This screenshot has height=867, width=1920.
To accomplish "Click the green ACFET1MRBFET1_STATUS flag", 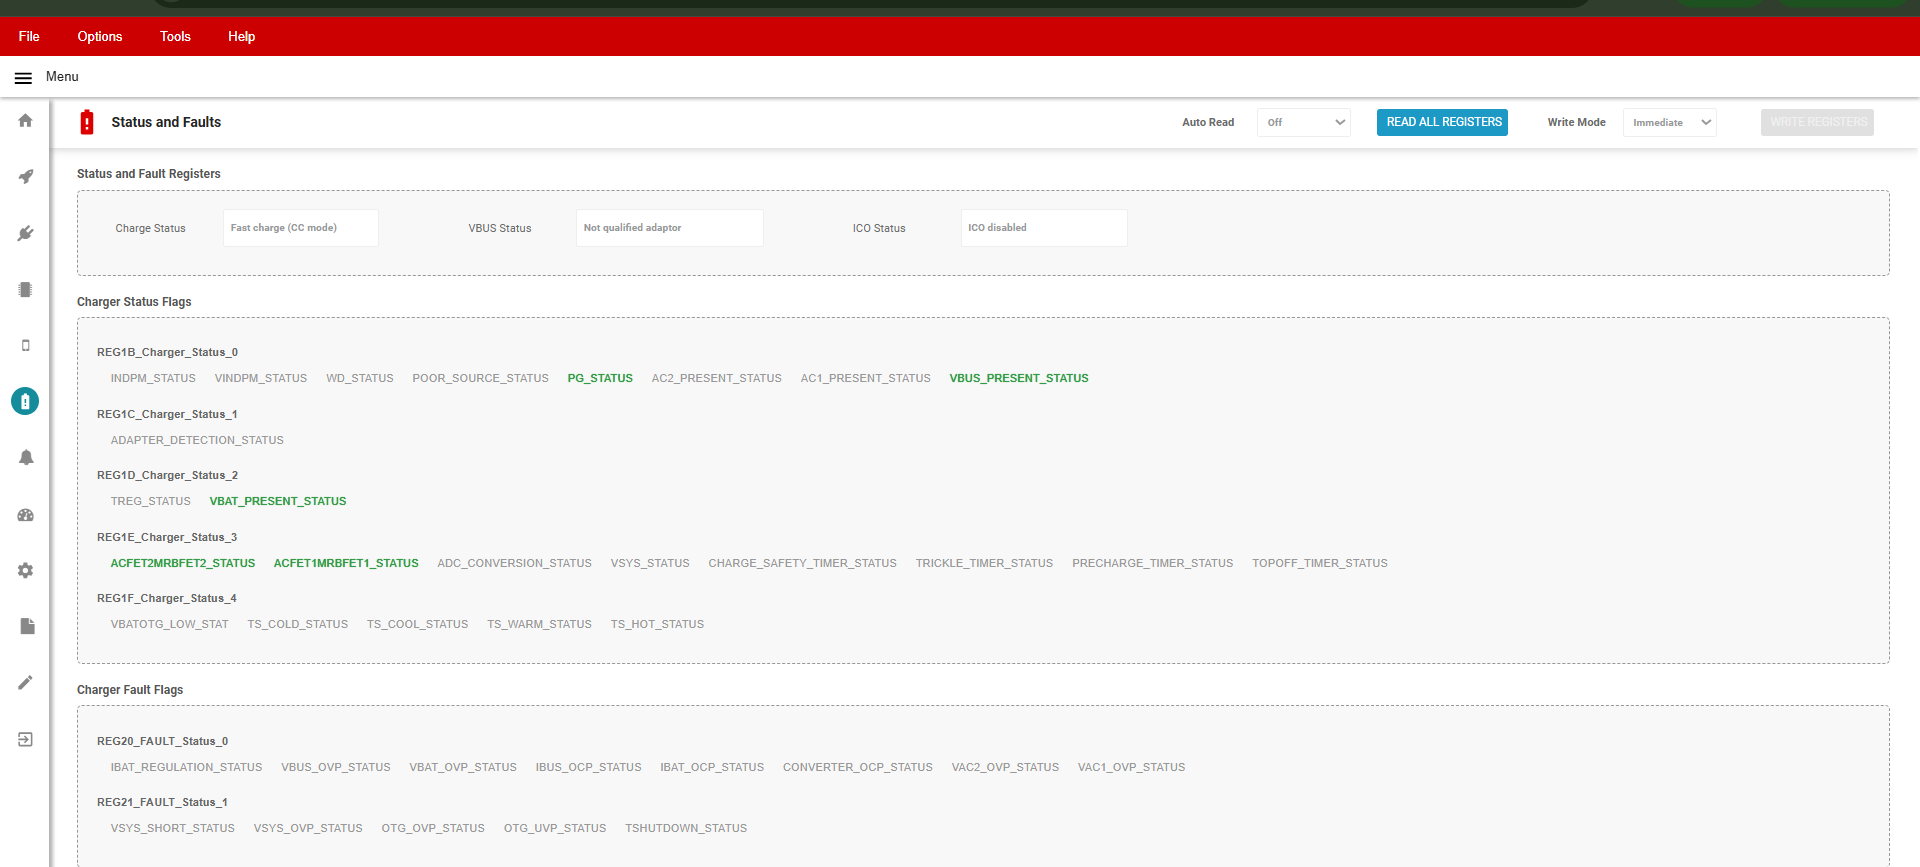I will click(346, 563).
